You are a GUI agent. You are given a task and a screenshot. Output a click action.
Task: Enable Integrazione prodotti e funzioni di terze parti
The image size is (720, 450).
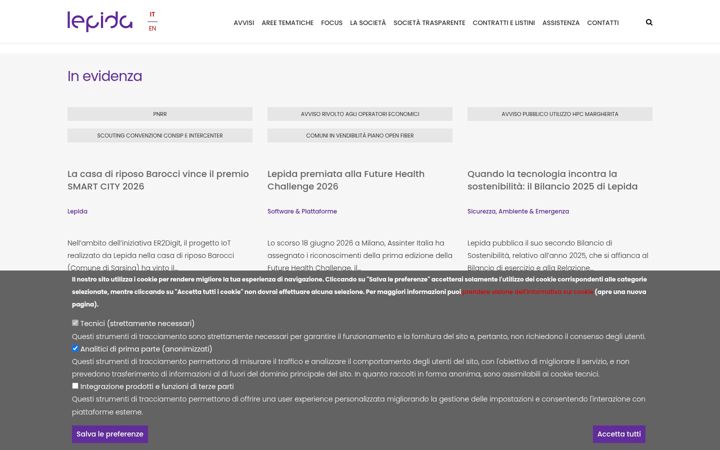coord(75,386)
